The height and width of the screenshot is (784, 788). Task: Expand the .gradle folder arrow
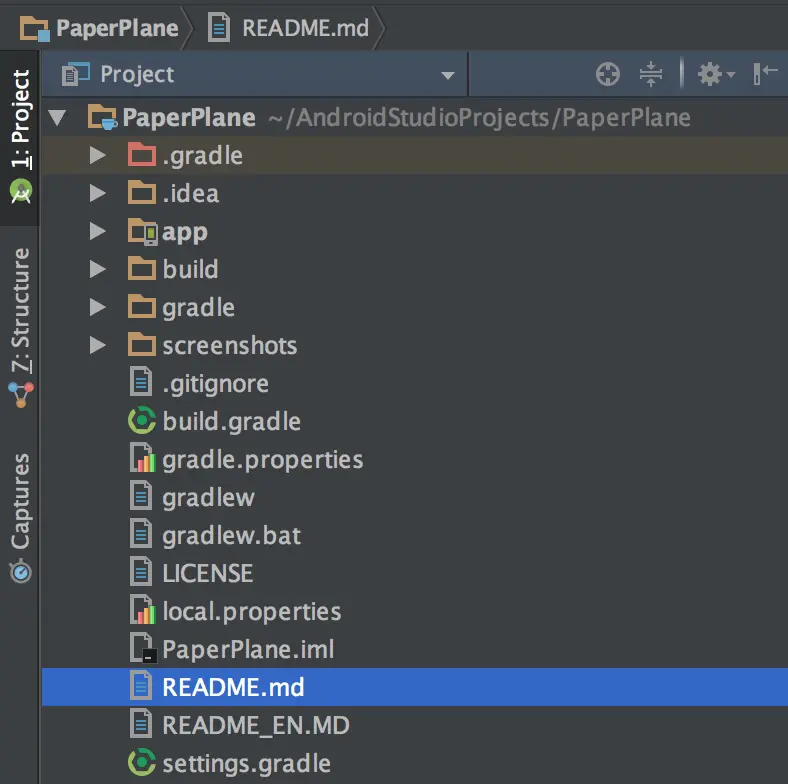pos(97,155)
